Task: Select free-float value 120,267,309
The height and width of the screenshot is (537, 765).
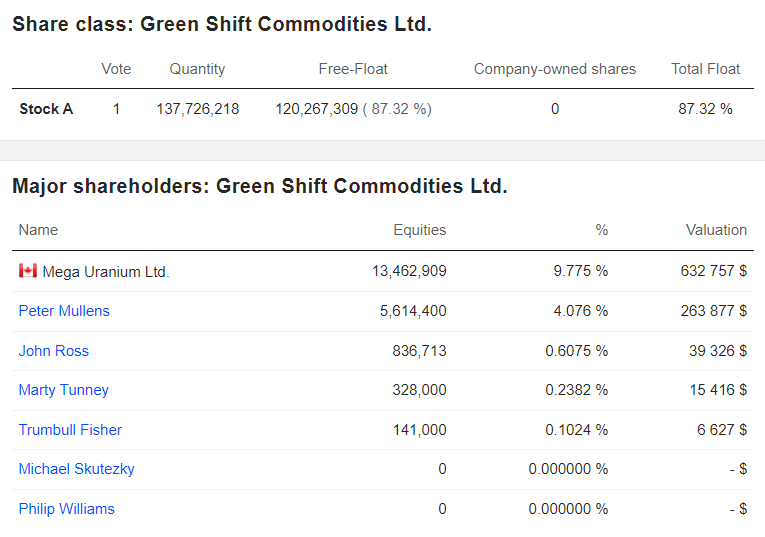Action: coord(317,109)
